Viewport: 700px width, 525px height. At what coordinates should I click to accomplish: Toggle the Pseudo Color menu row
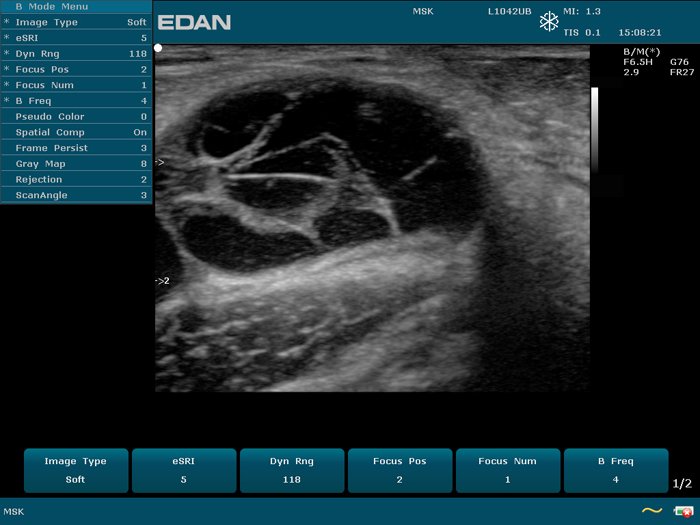(76, 117)
